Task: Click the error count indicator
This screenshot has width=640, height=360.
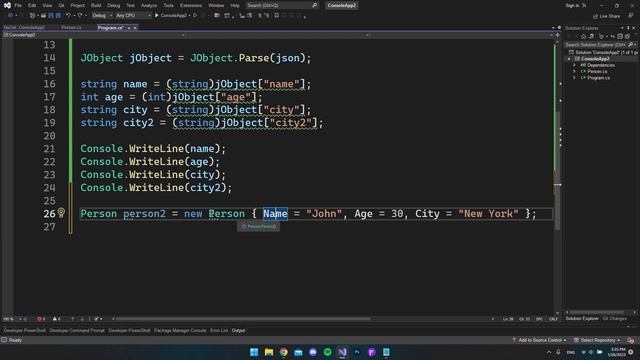Action: (x=41, y=319)
